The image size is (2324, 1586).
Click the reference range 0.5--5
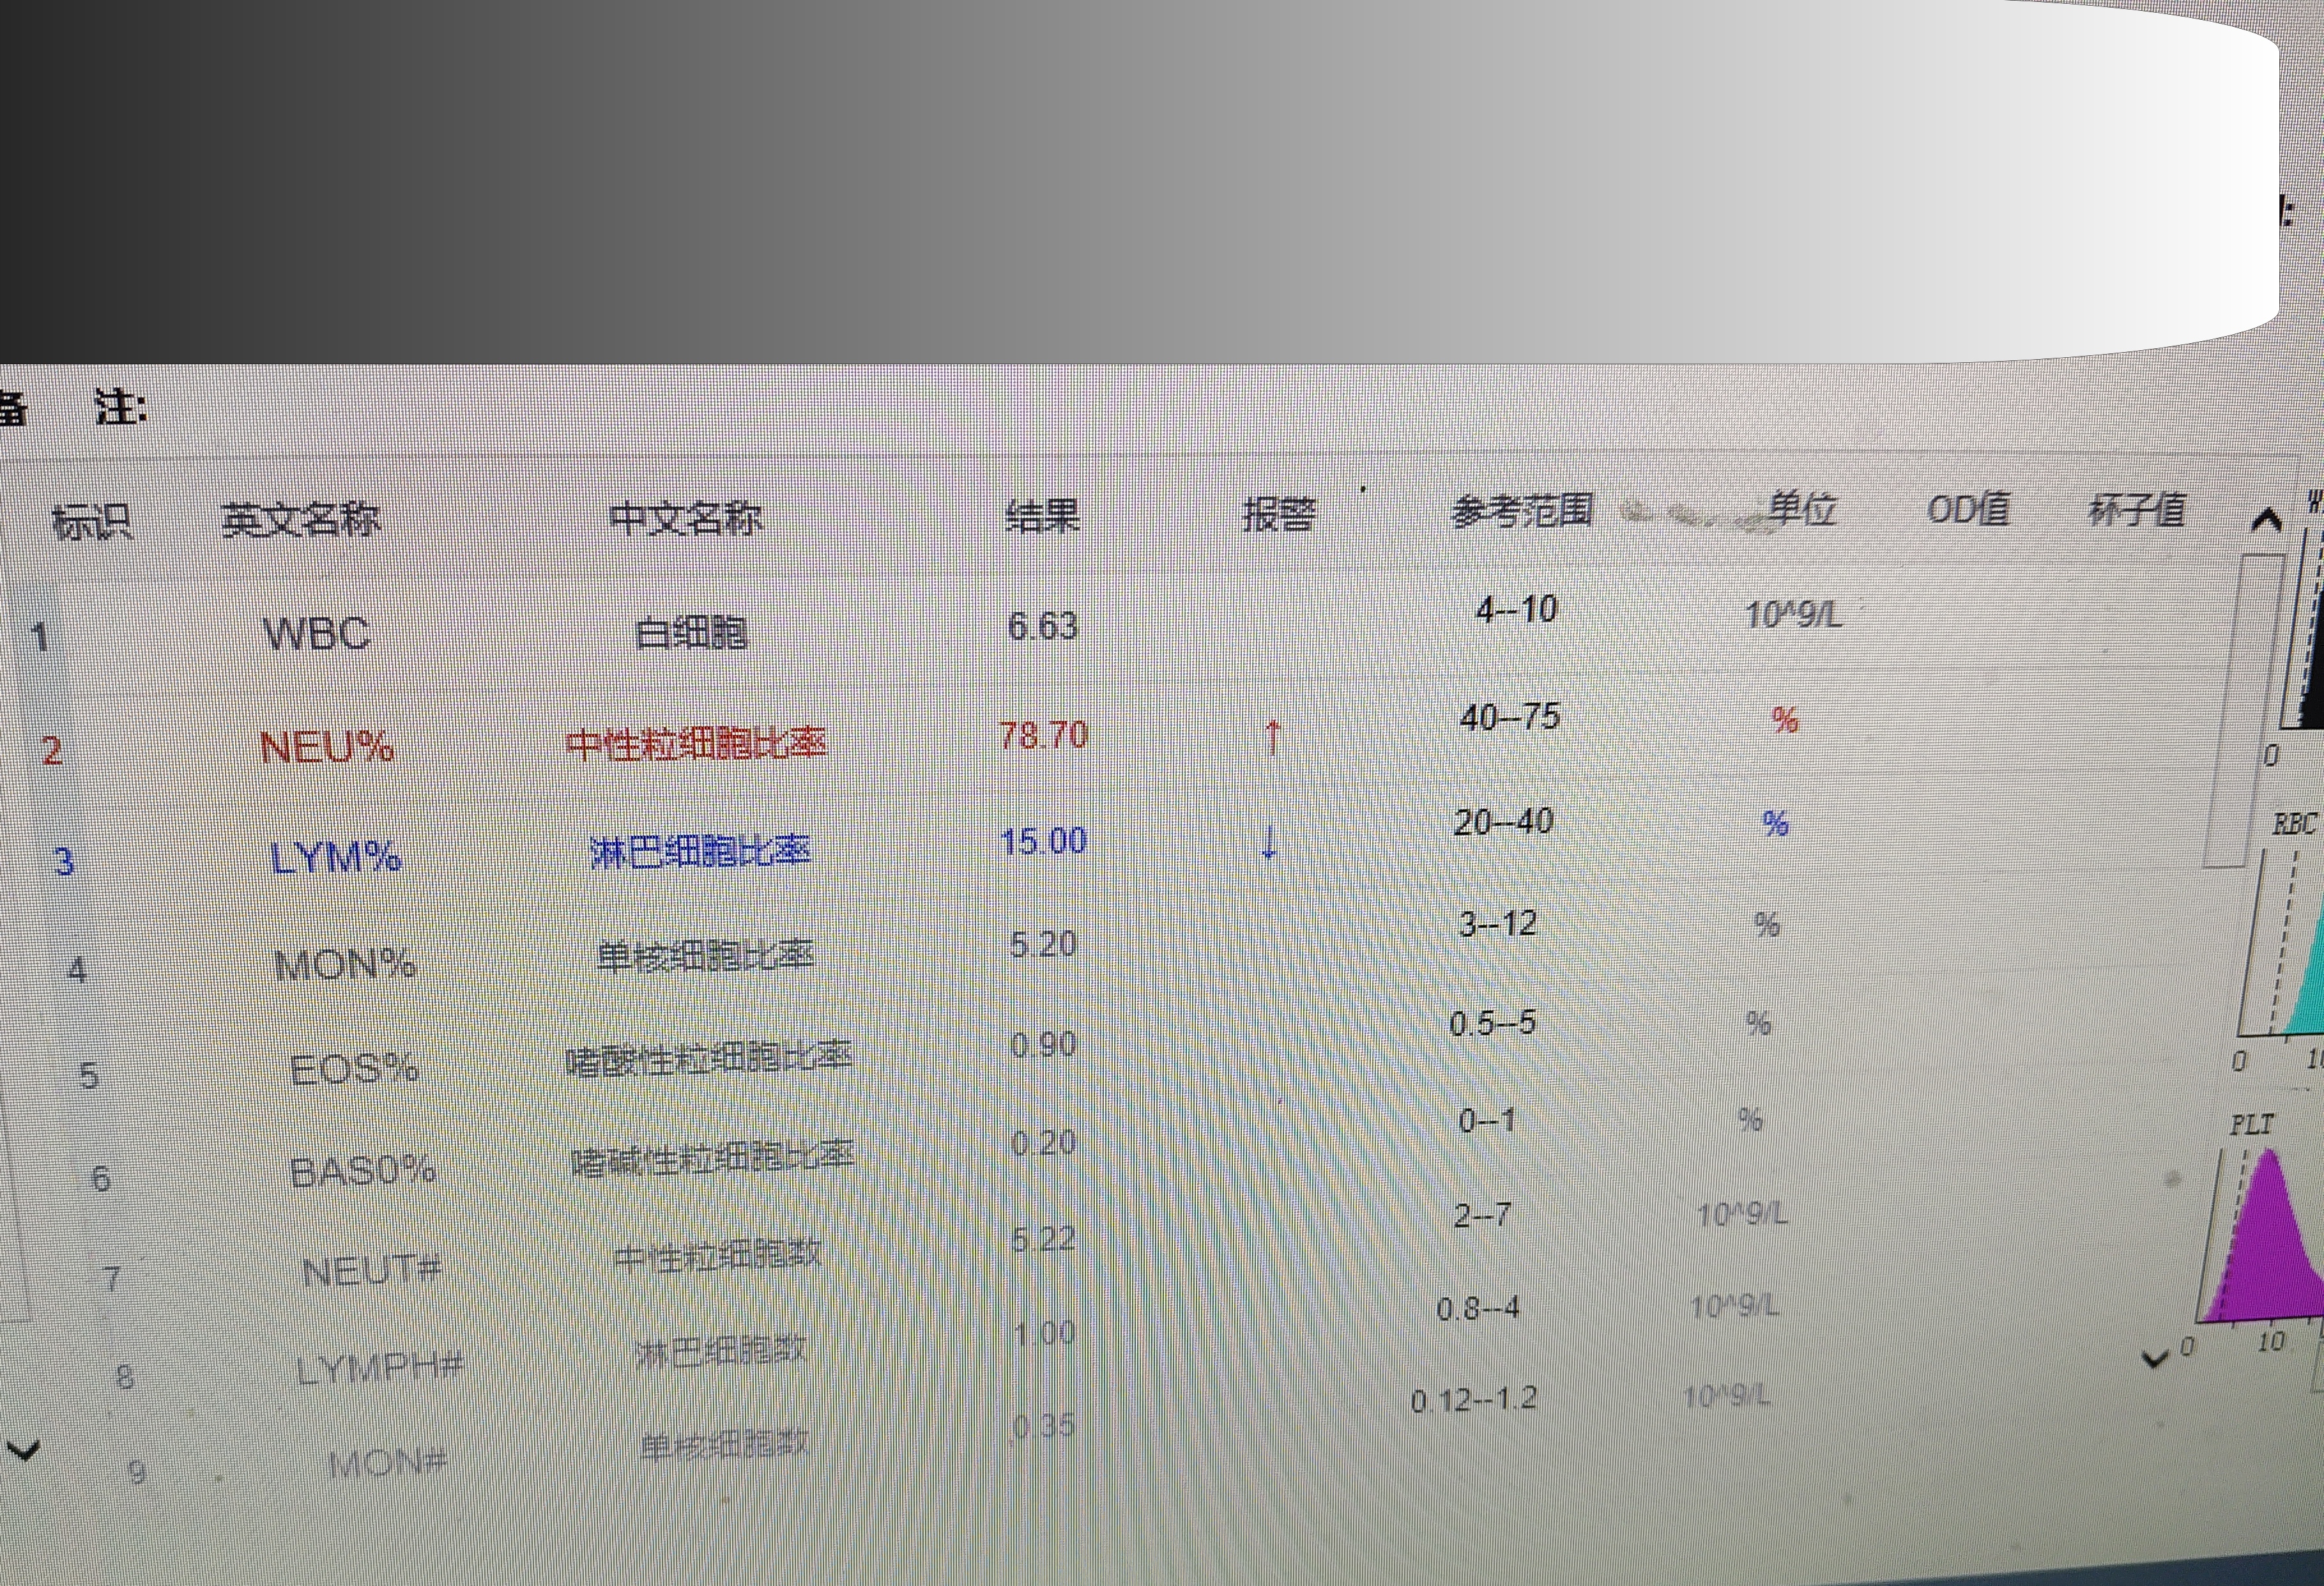[1492, 1023]
